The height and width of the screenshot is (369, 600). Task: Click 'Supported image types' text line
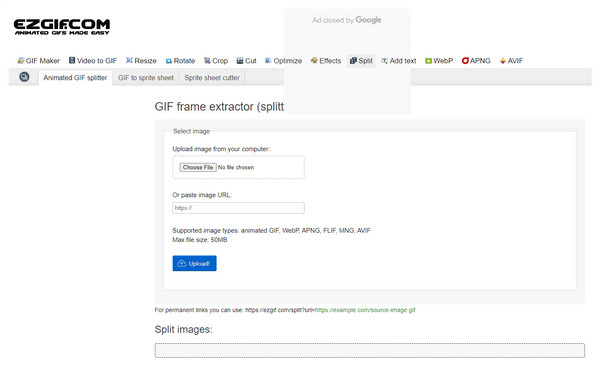tap(271, 230)
